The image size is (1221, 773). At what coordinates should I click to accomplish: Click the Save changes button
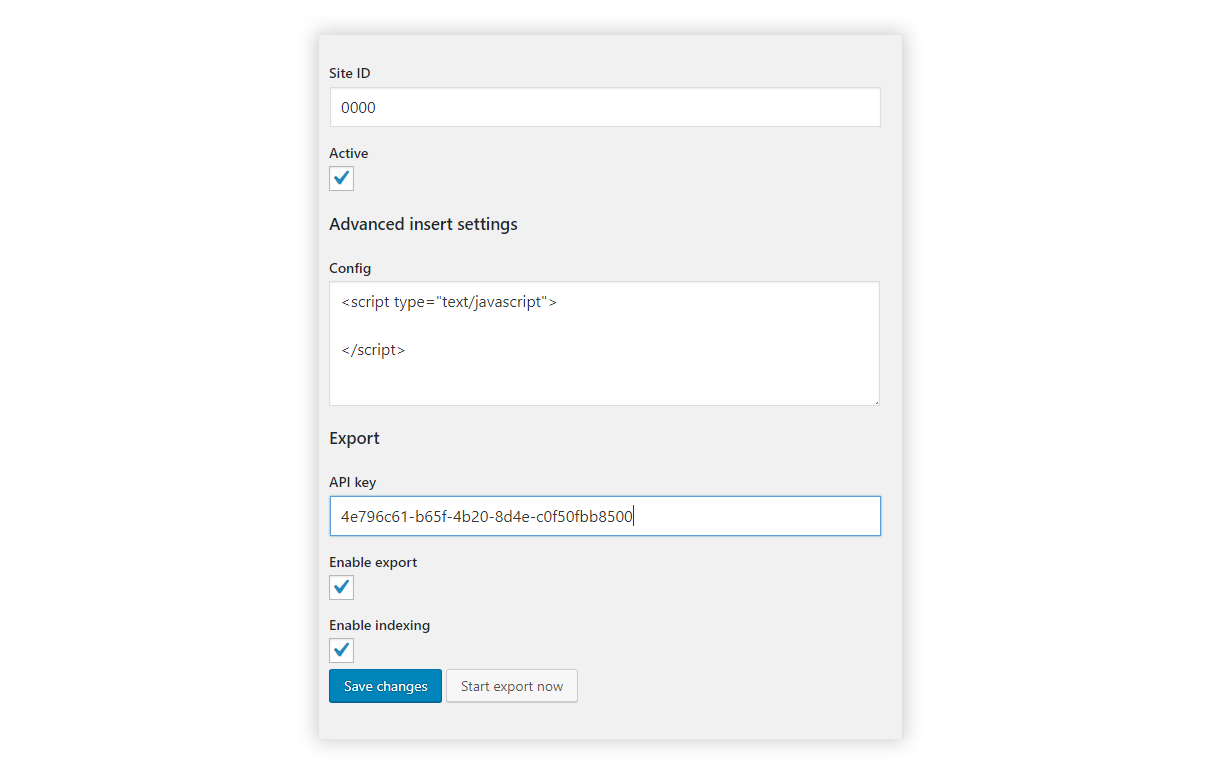point(386,686)
